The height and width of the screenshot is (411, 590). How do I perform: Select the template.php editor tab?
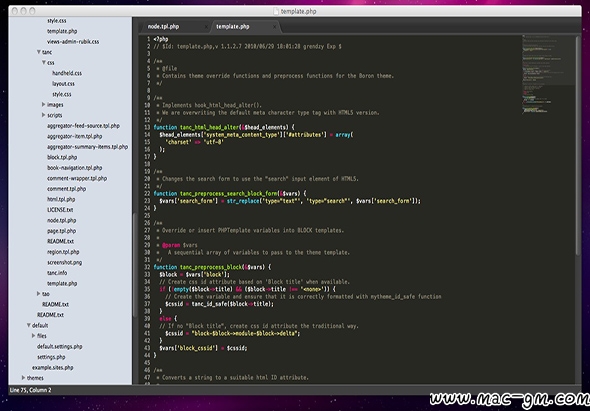(x=233, y=27)
